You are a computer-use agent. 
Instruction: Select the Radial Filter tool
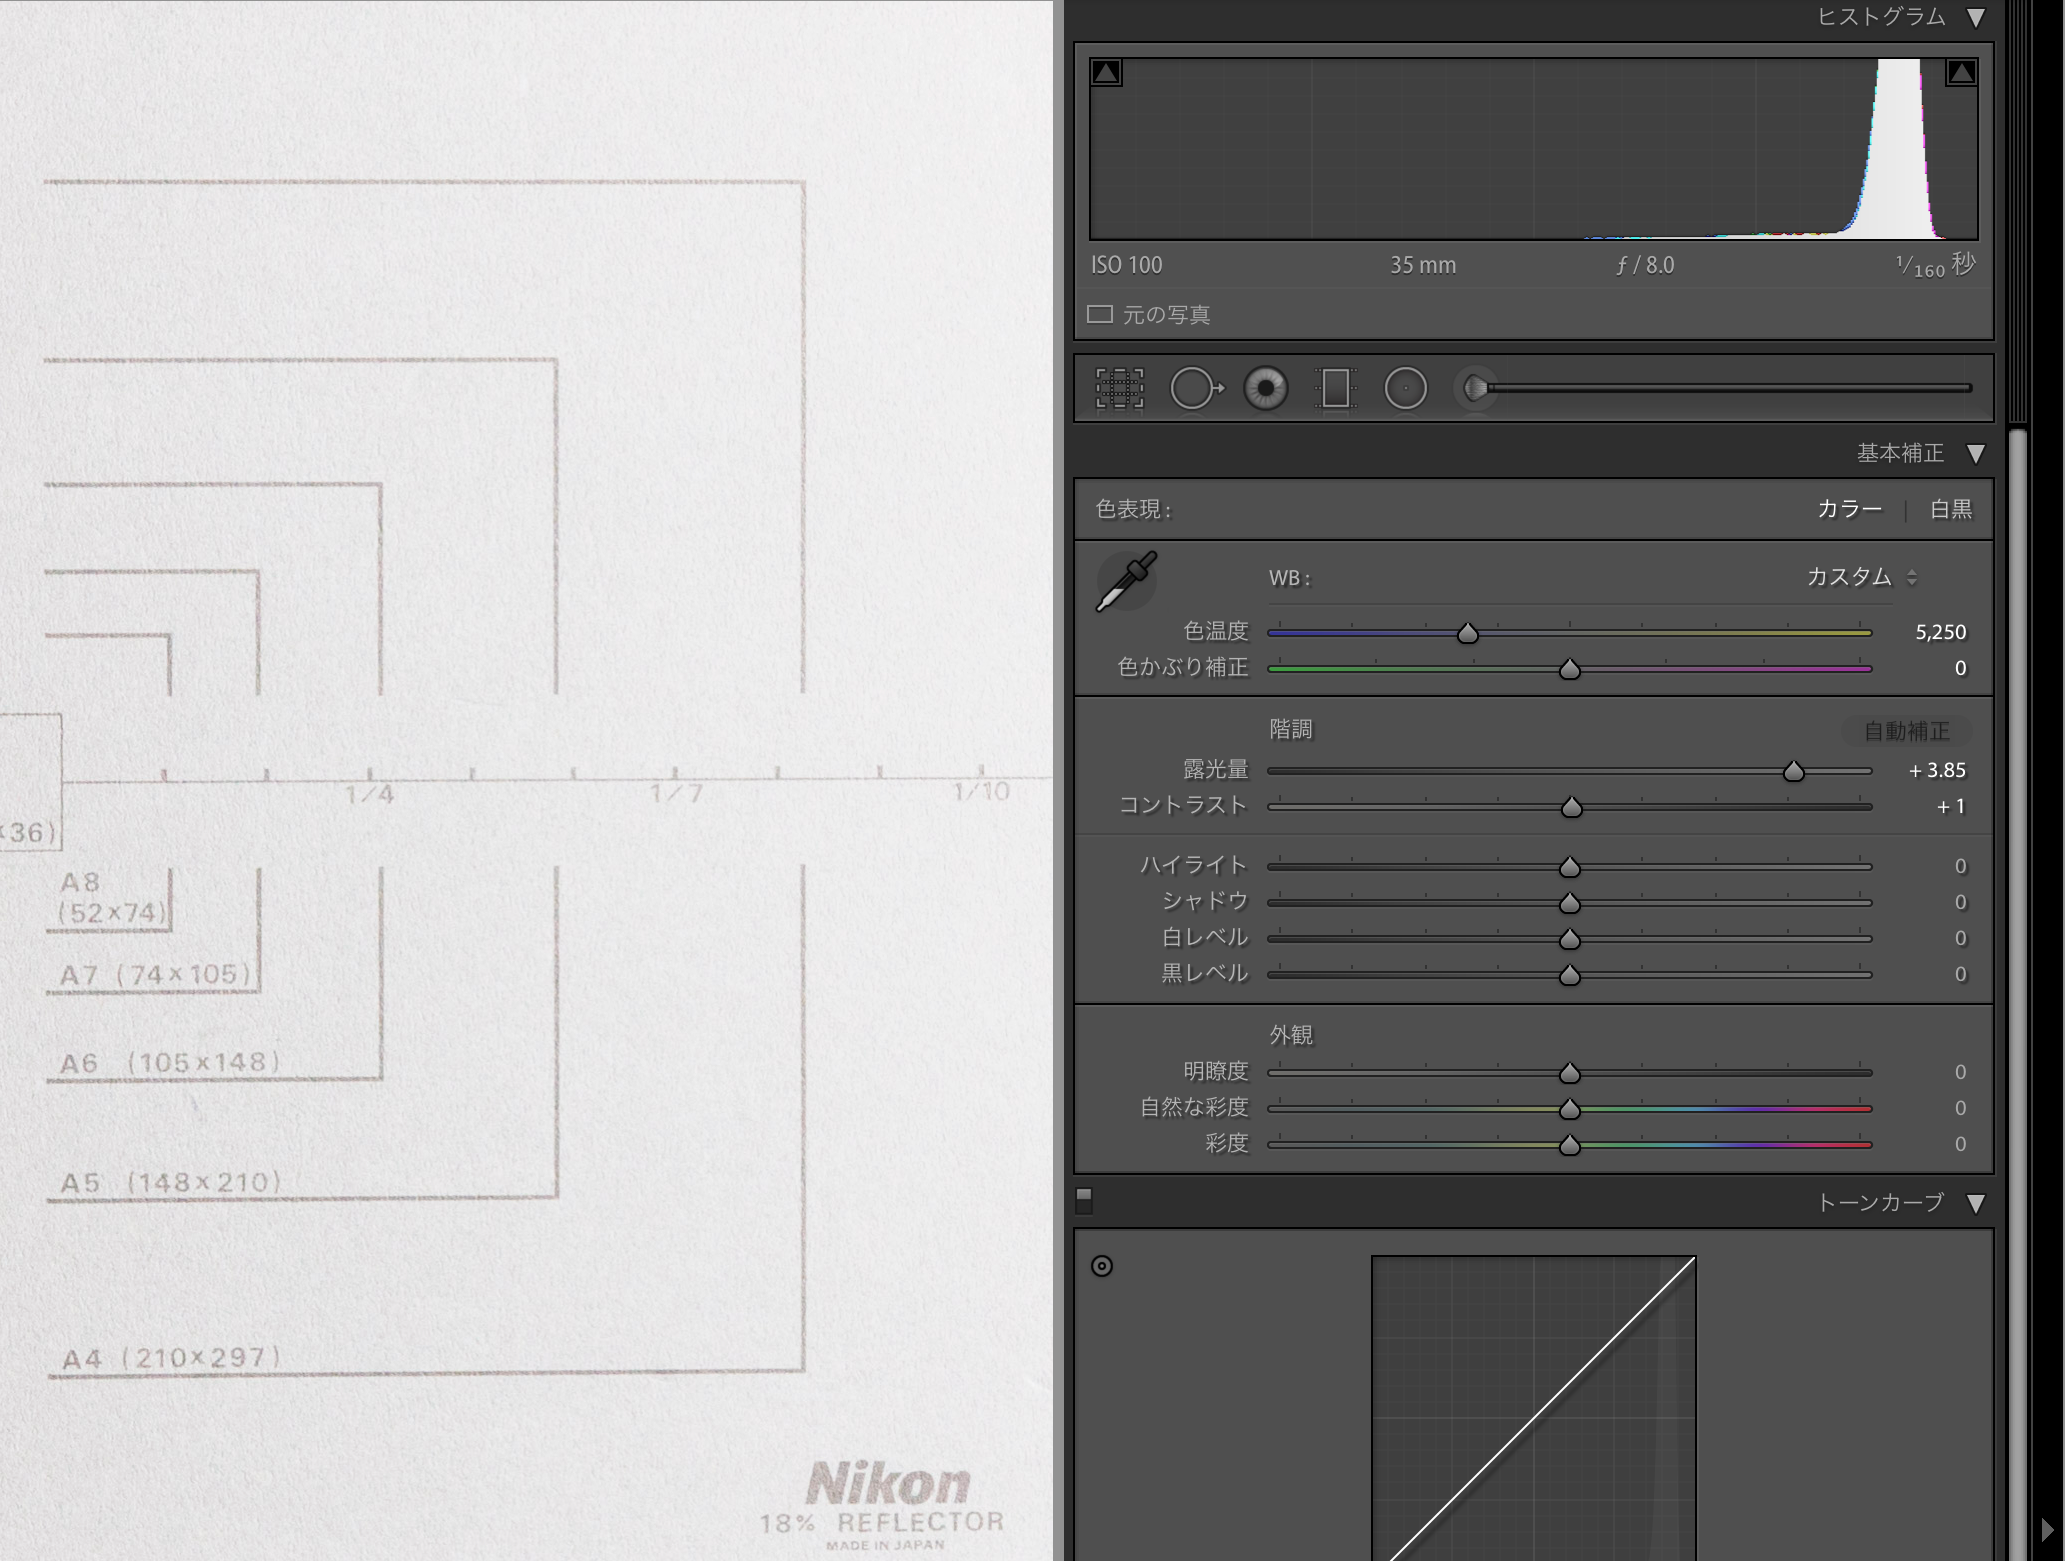(x=1405, y=388)
